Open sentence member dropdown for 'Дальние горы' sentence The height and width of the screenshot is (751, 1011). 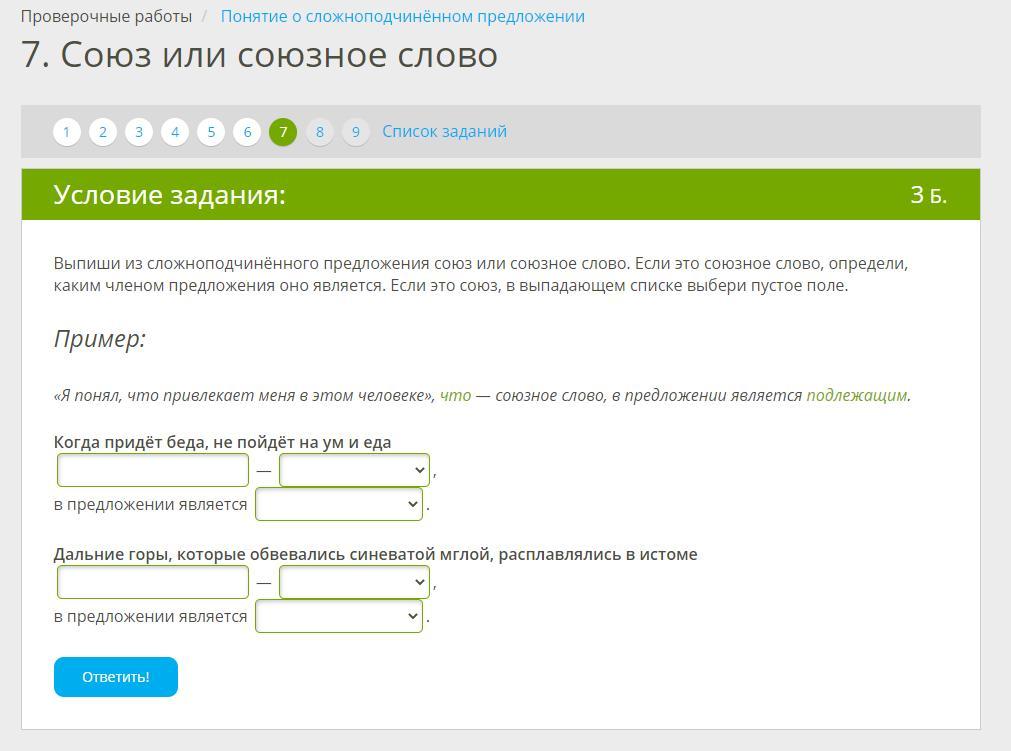[x=339, y=616]
